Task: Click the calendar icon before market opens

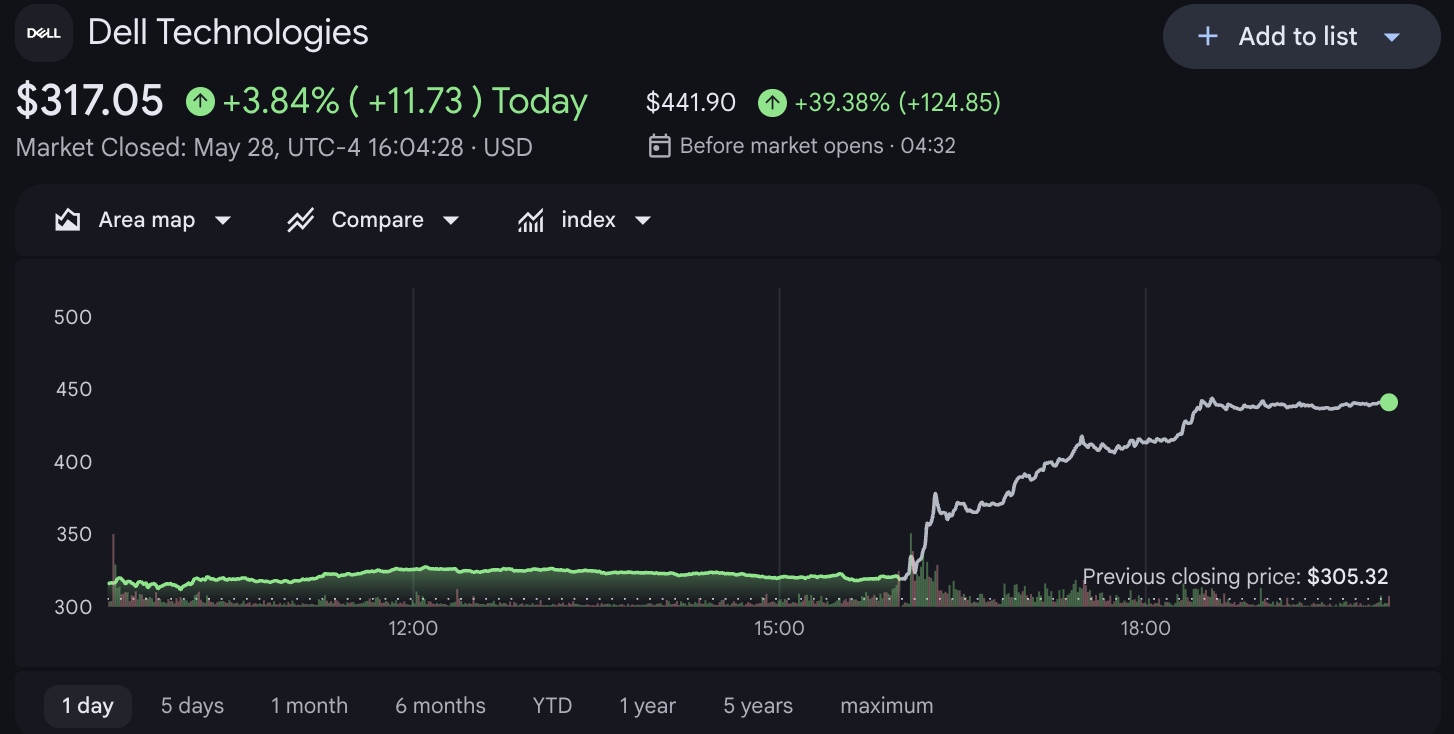Action: 659,146
